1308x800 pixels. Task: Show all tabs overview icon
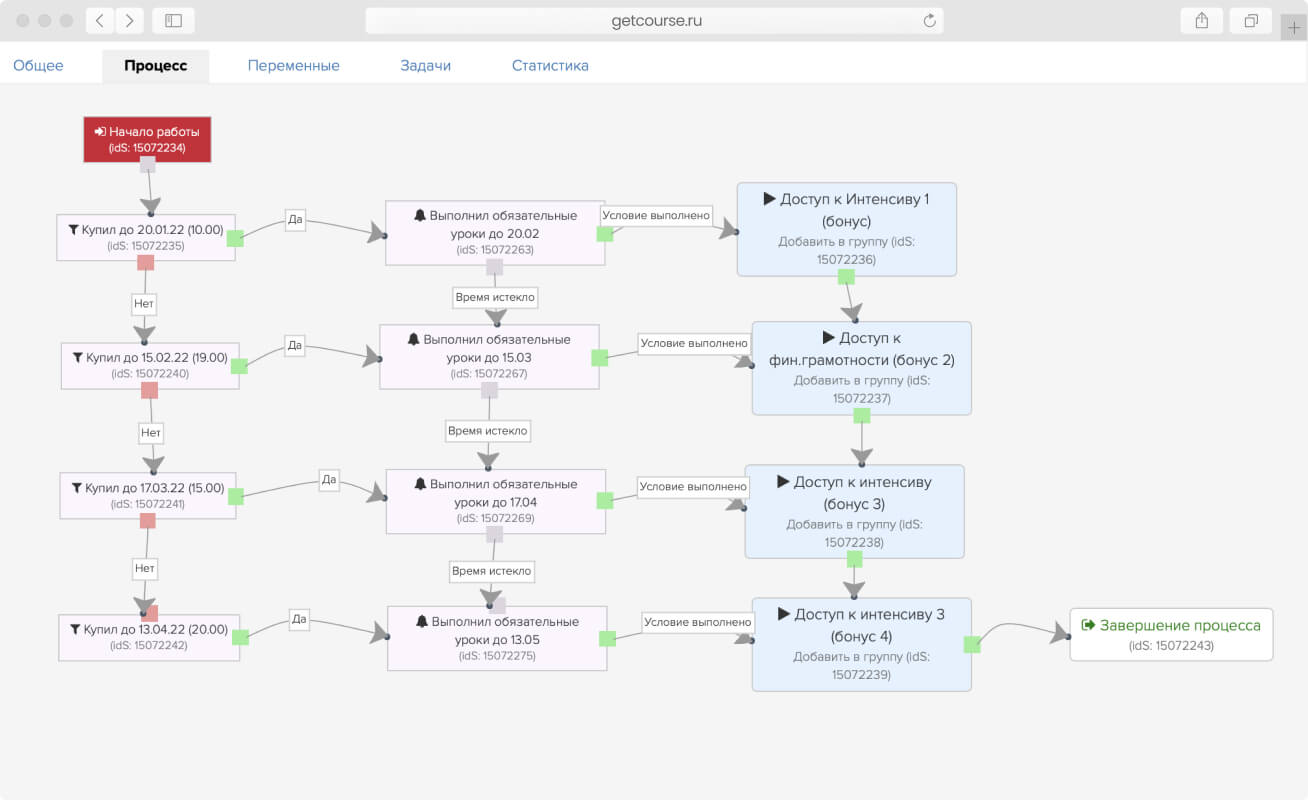[x=1251, y=21]
